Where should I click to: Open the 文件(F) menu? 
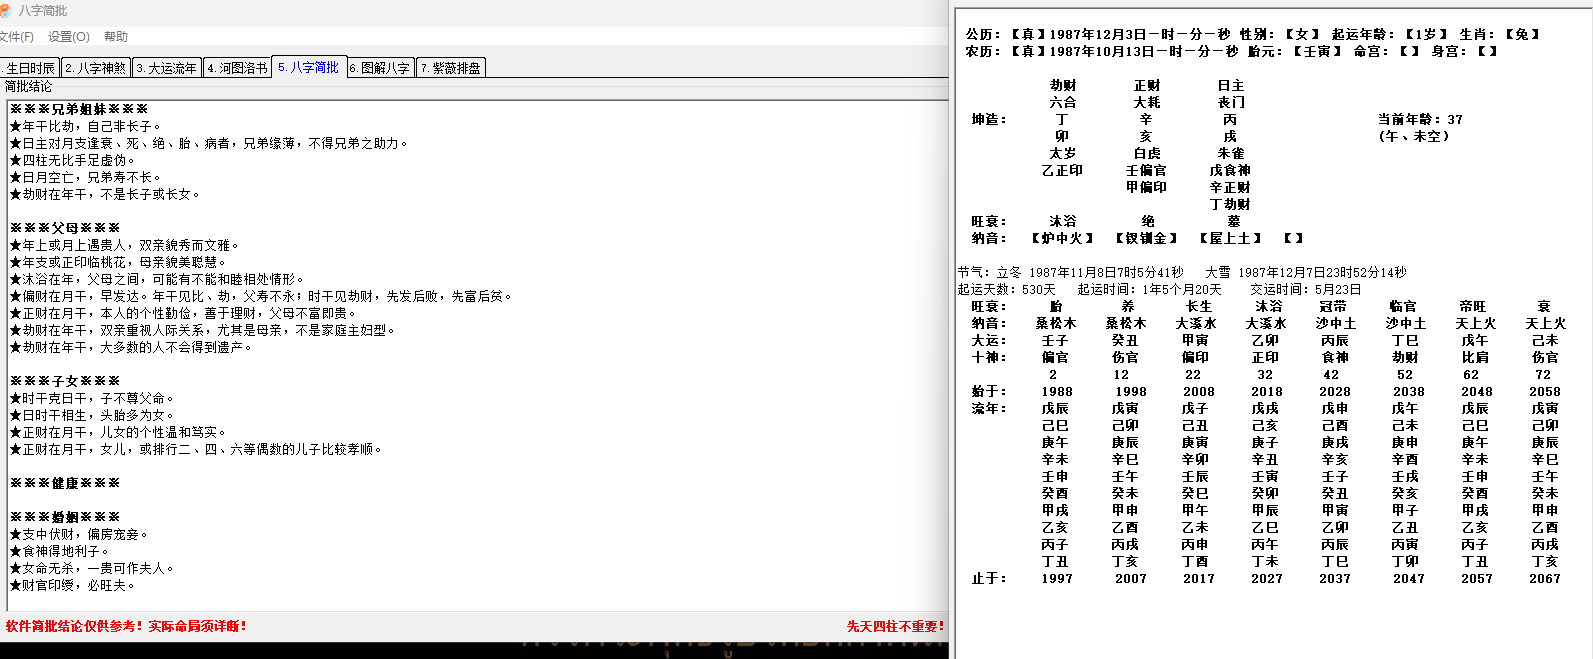pyautogui.click(x=16, y=37)
